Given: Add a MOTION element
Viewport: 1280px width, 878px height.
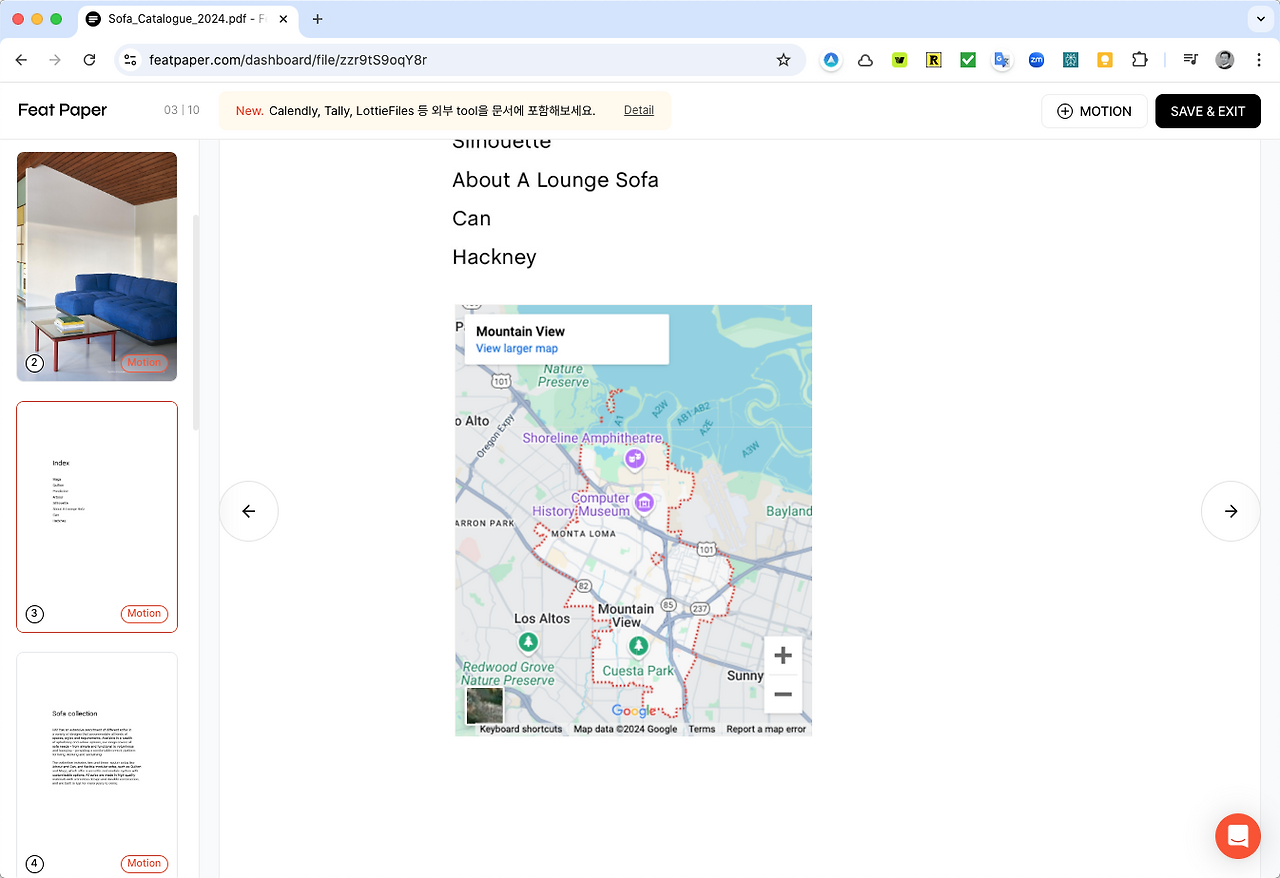Looking at the screenshot, I should [1094, 111].
